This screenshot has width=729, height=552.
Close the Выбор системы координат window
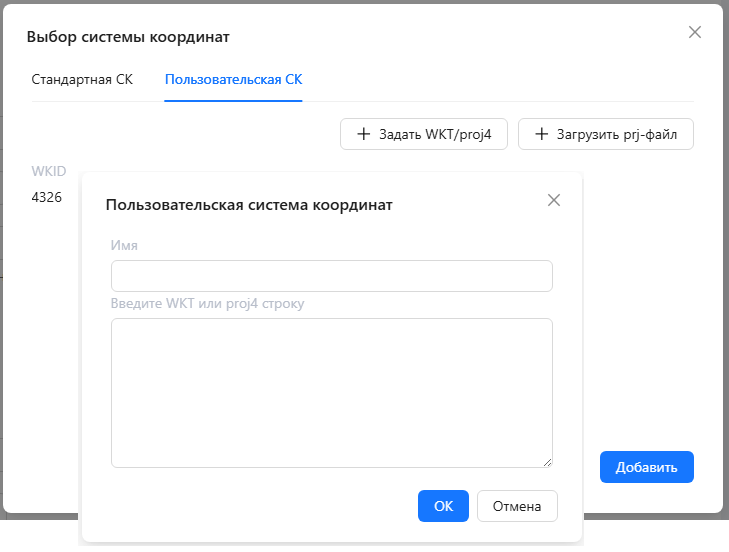click(695, 32)
